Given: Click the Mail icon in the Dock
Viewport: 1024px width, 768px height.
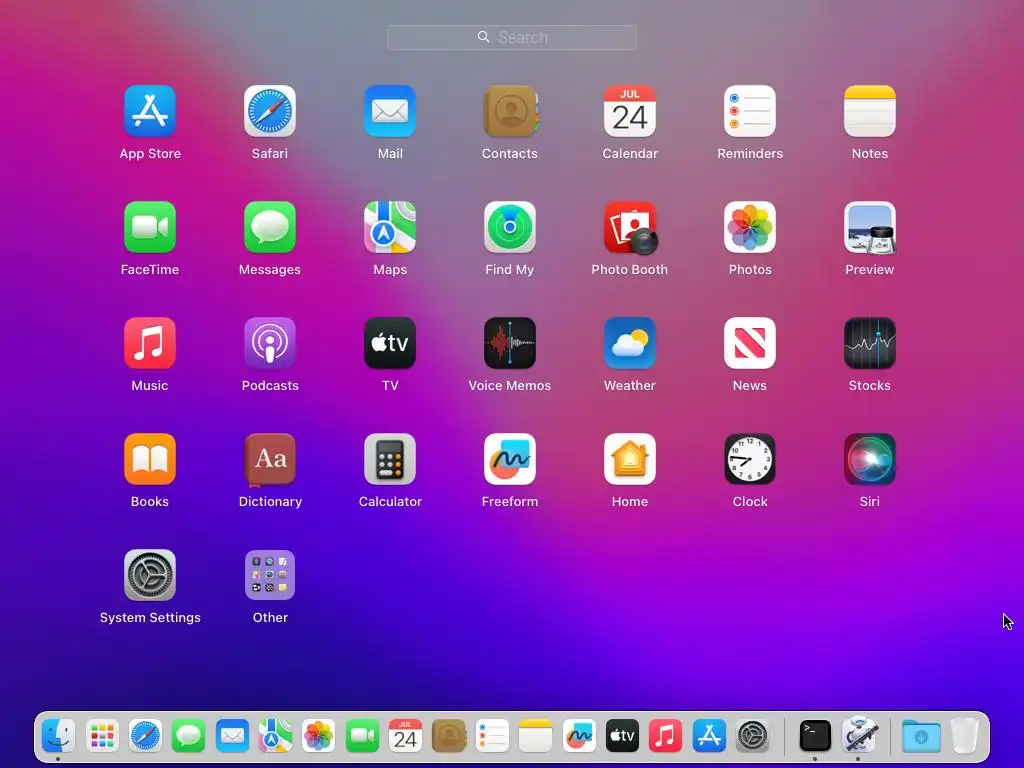Looking at the screenshot, I should click(x=232, y=736).
